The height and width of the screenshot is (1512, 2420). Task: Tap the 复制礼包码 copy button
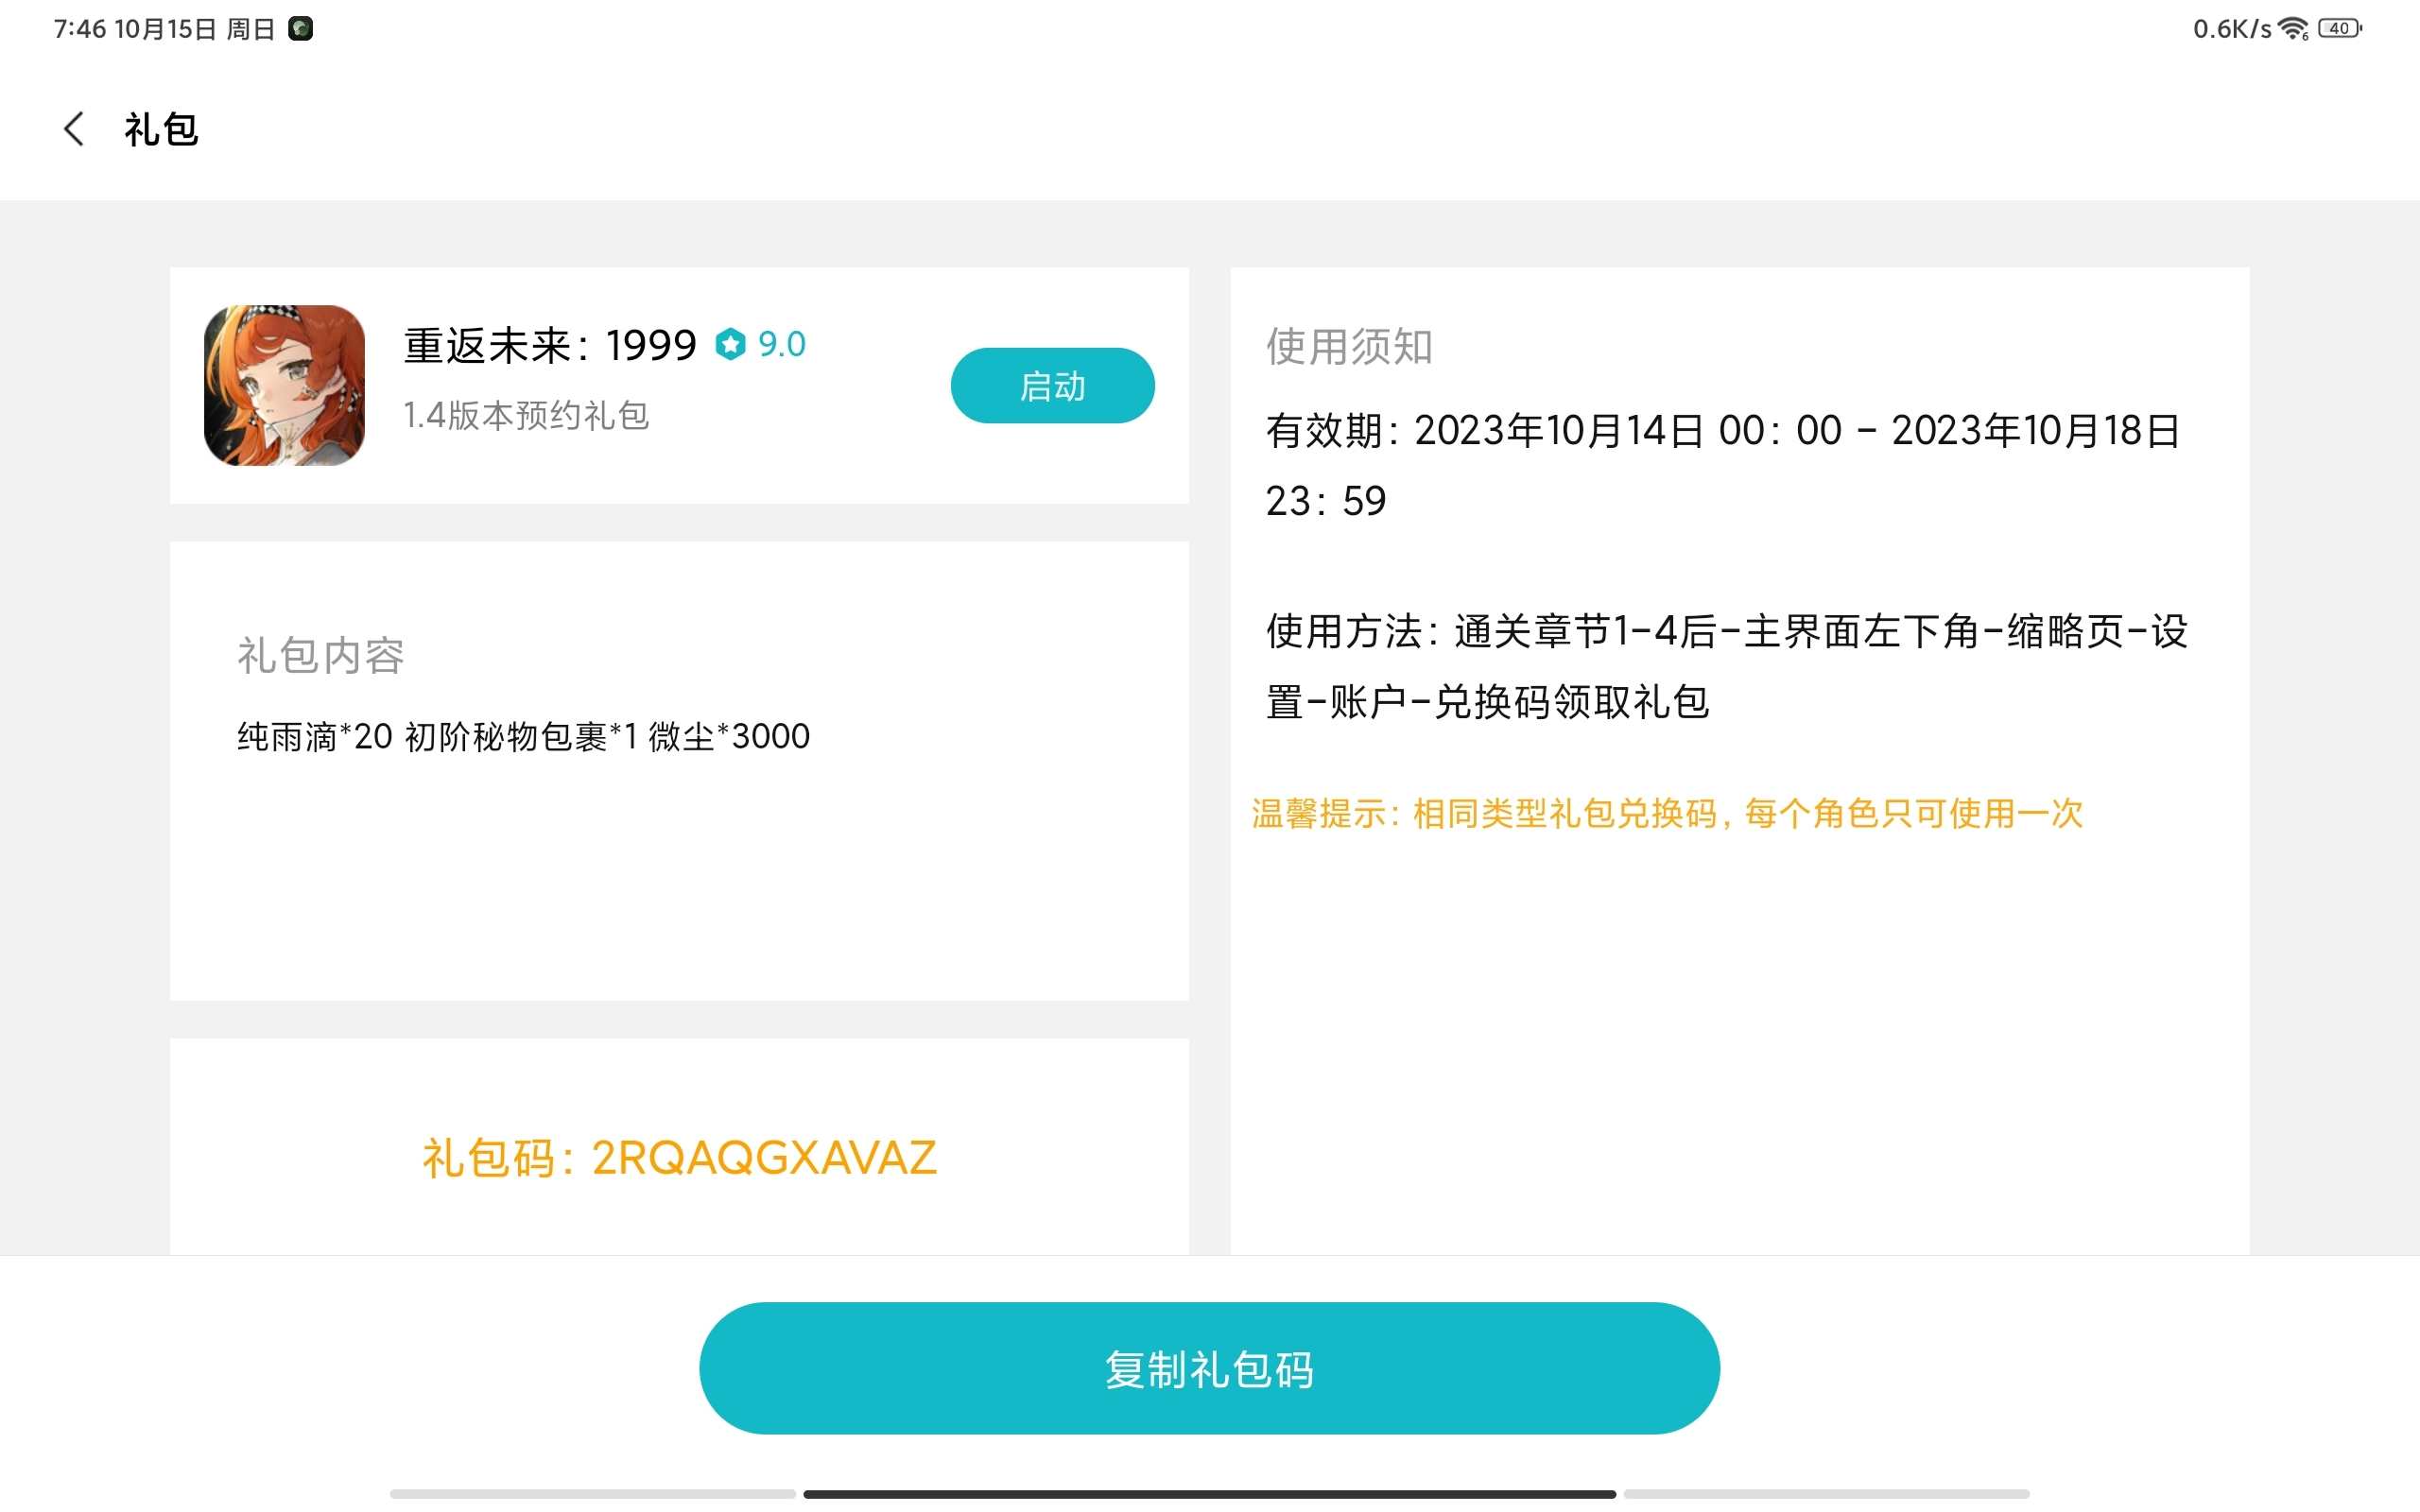tap(1209, 1368)
